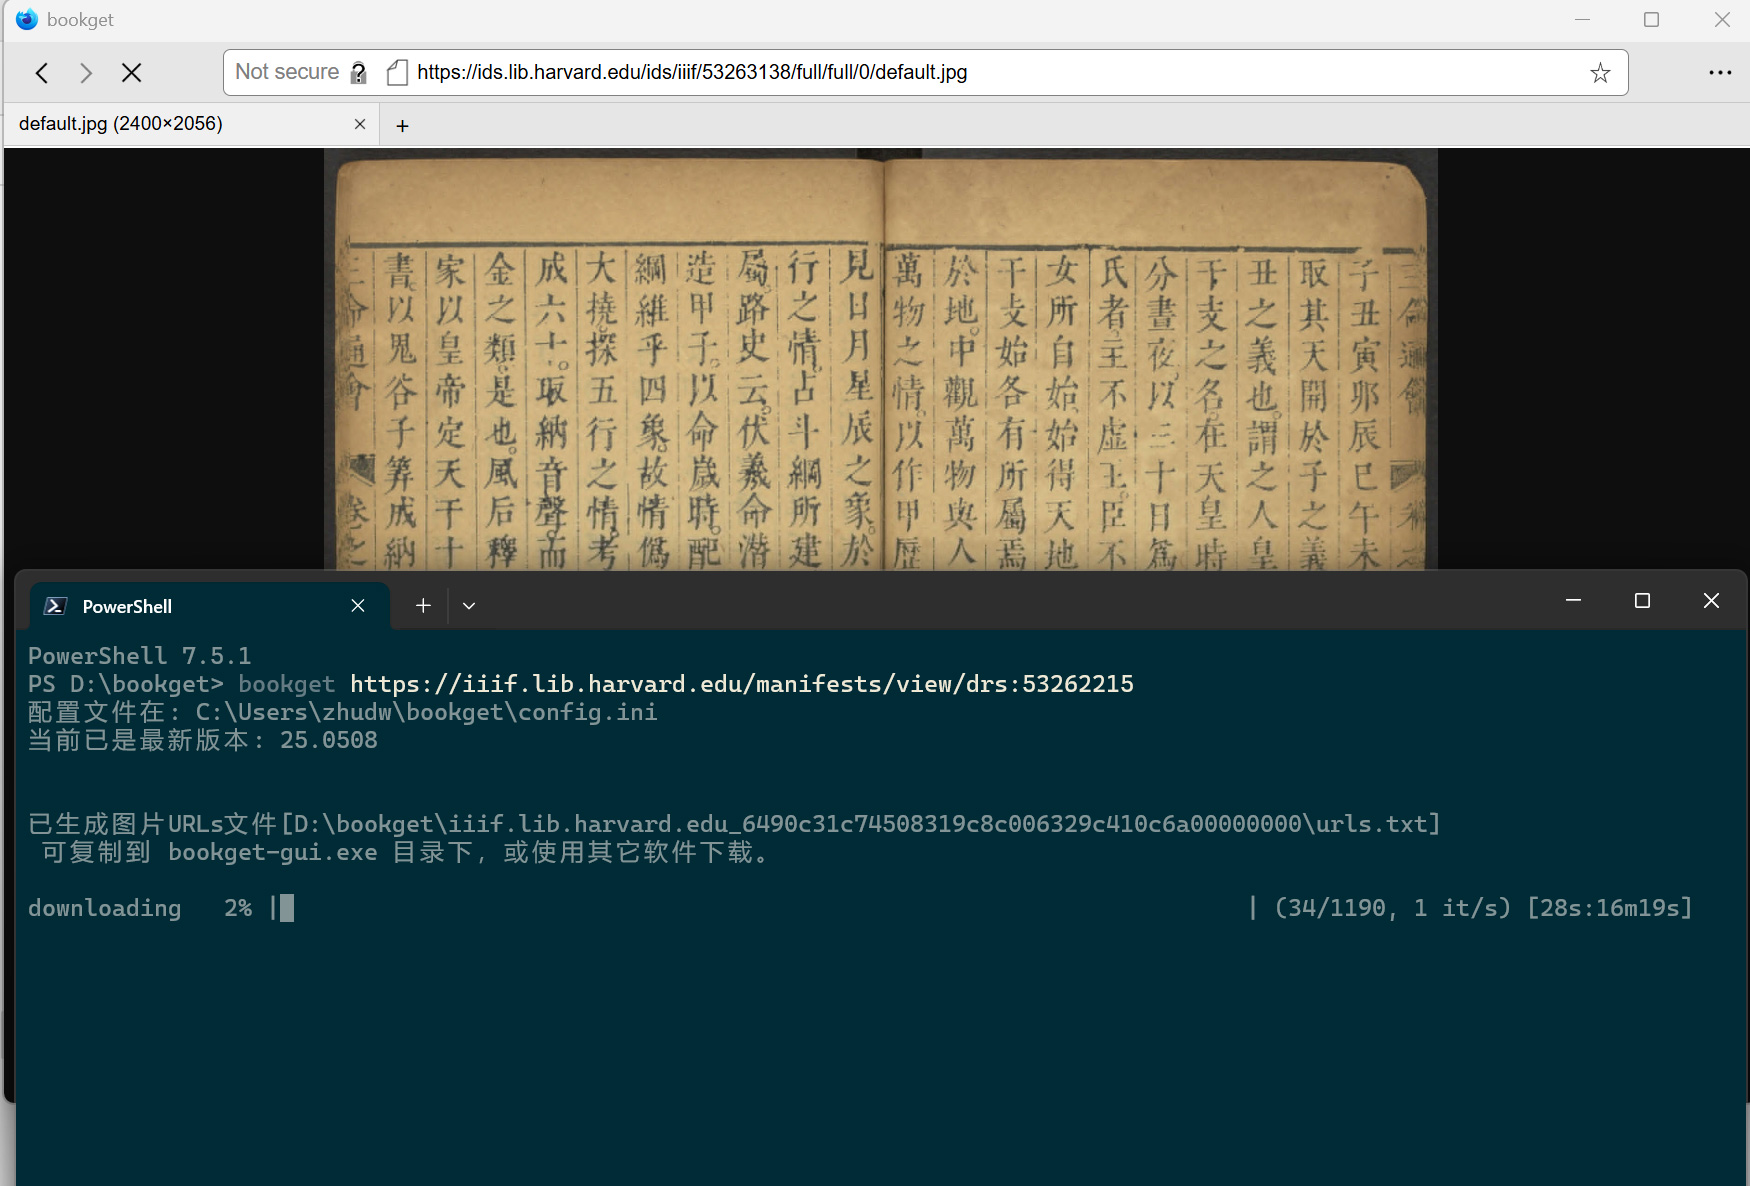Screen dimensions: 1750x1186
Task: Bookmark this page with the star
Action: pyautogui.click(x=1600, y=72)
